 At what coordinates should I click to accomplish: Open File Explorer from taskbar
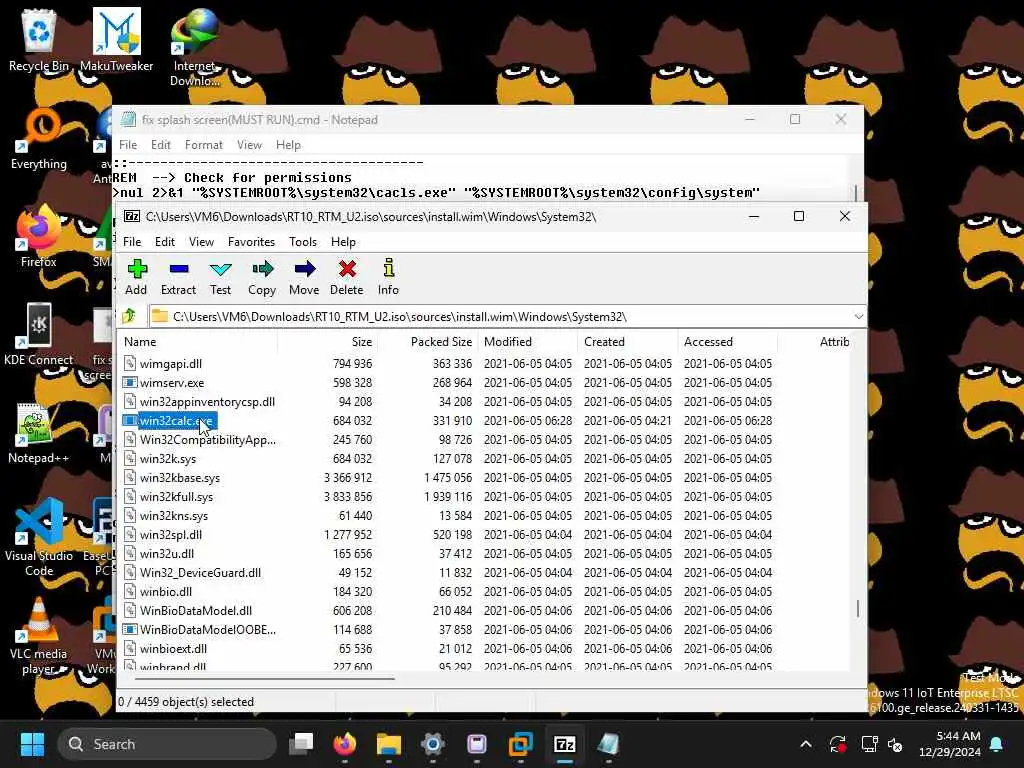pos(389,744)
